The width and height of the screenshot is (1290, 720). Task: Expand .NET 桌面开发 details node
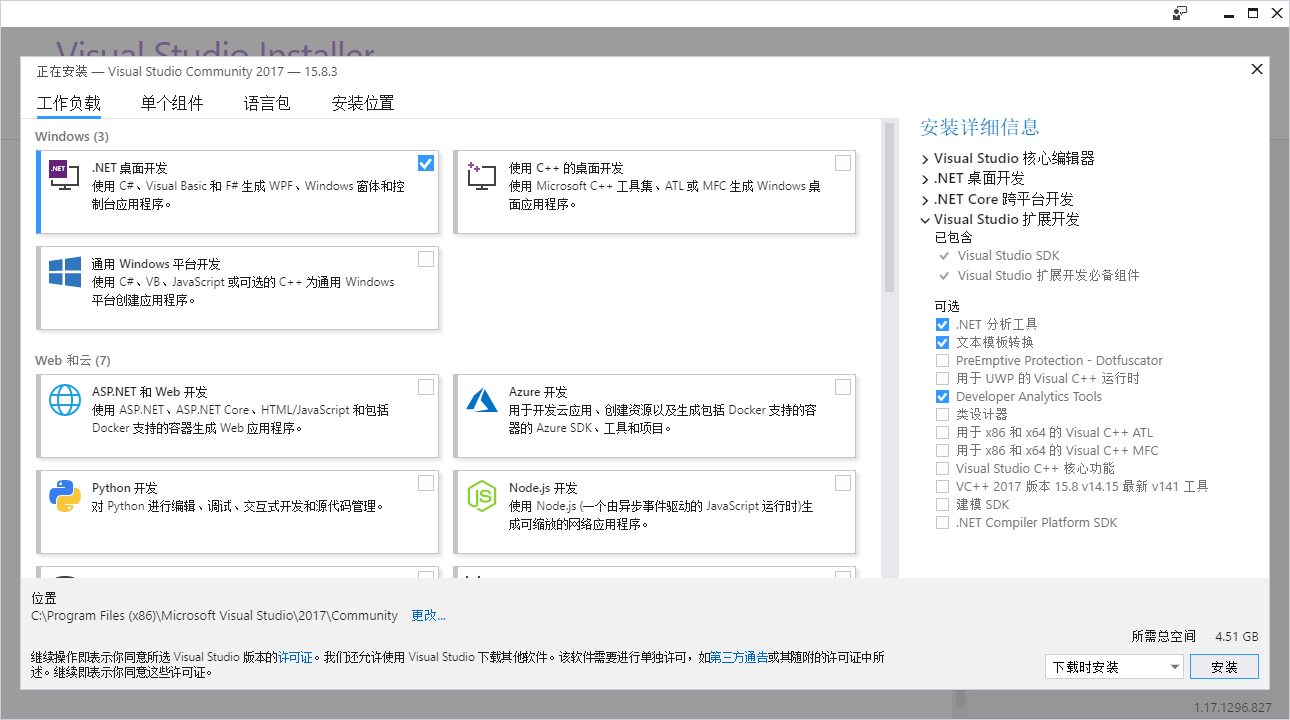coord(925,179)
